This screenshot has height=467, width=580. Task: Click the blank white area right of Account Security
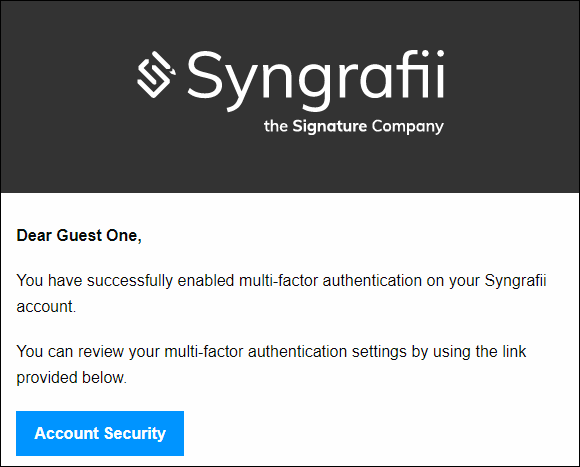click(x=381, y=433)
